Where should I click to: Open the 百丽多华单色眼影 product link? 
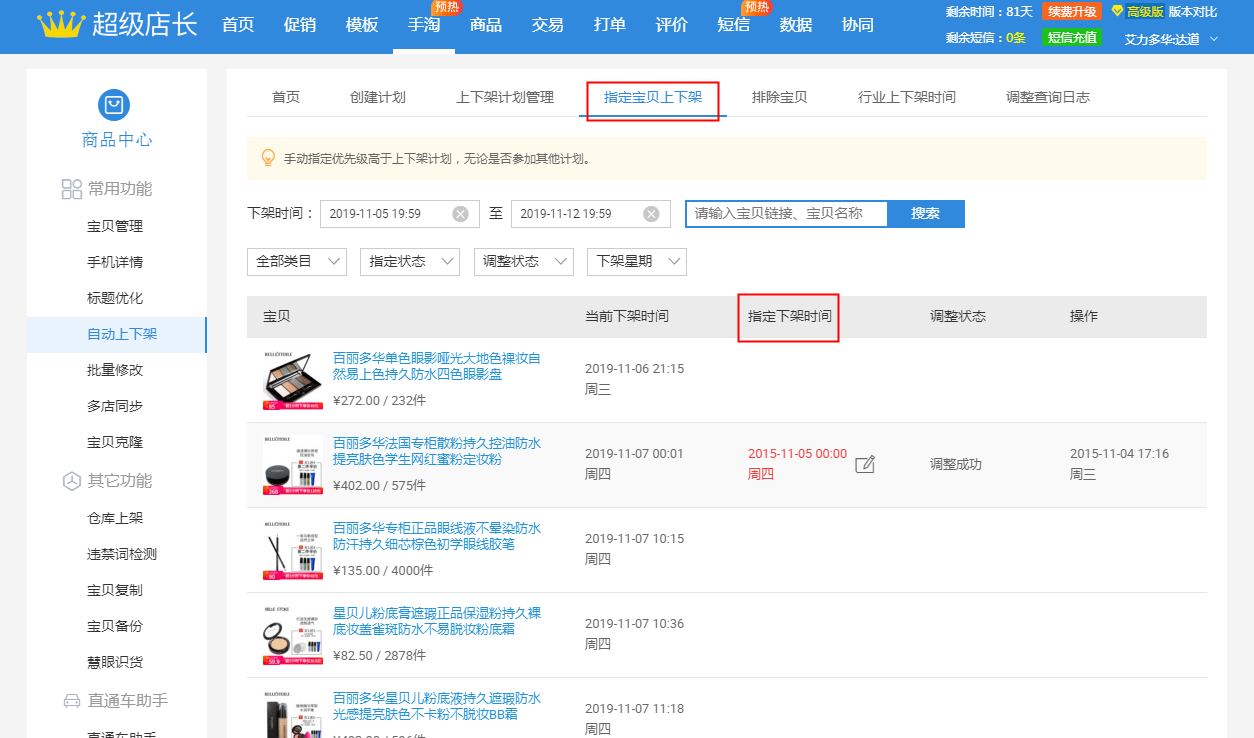coord(436,366)
